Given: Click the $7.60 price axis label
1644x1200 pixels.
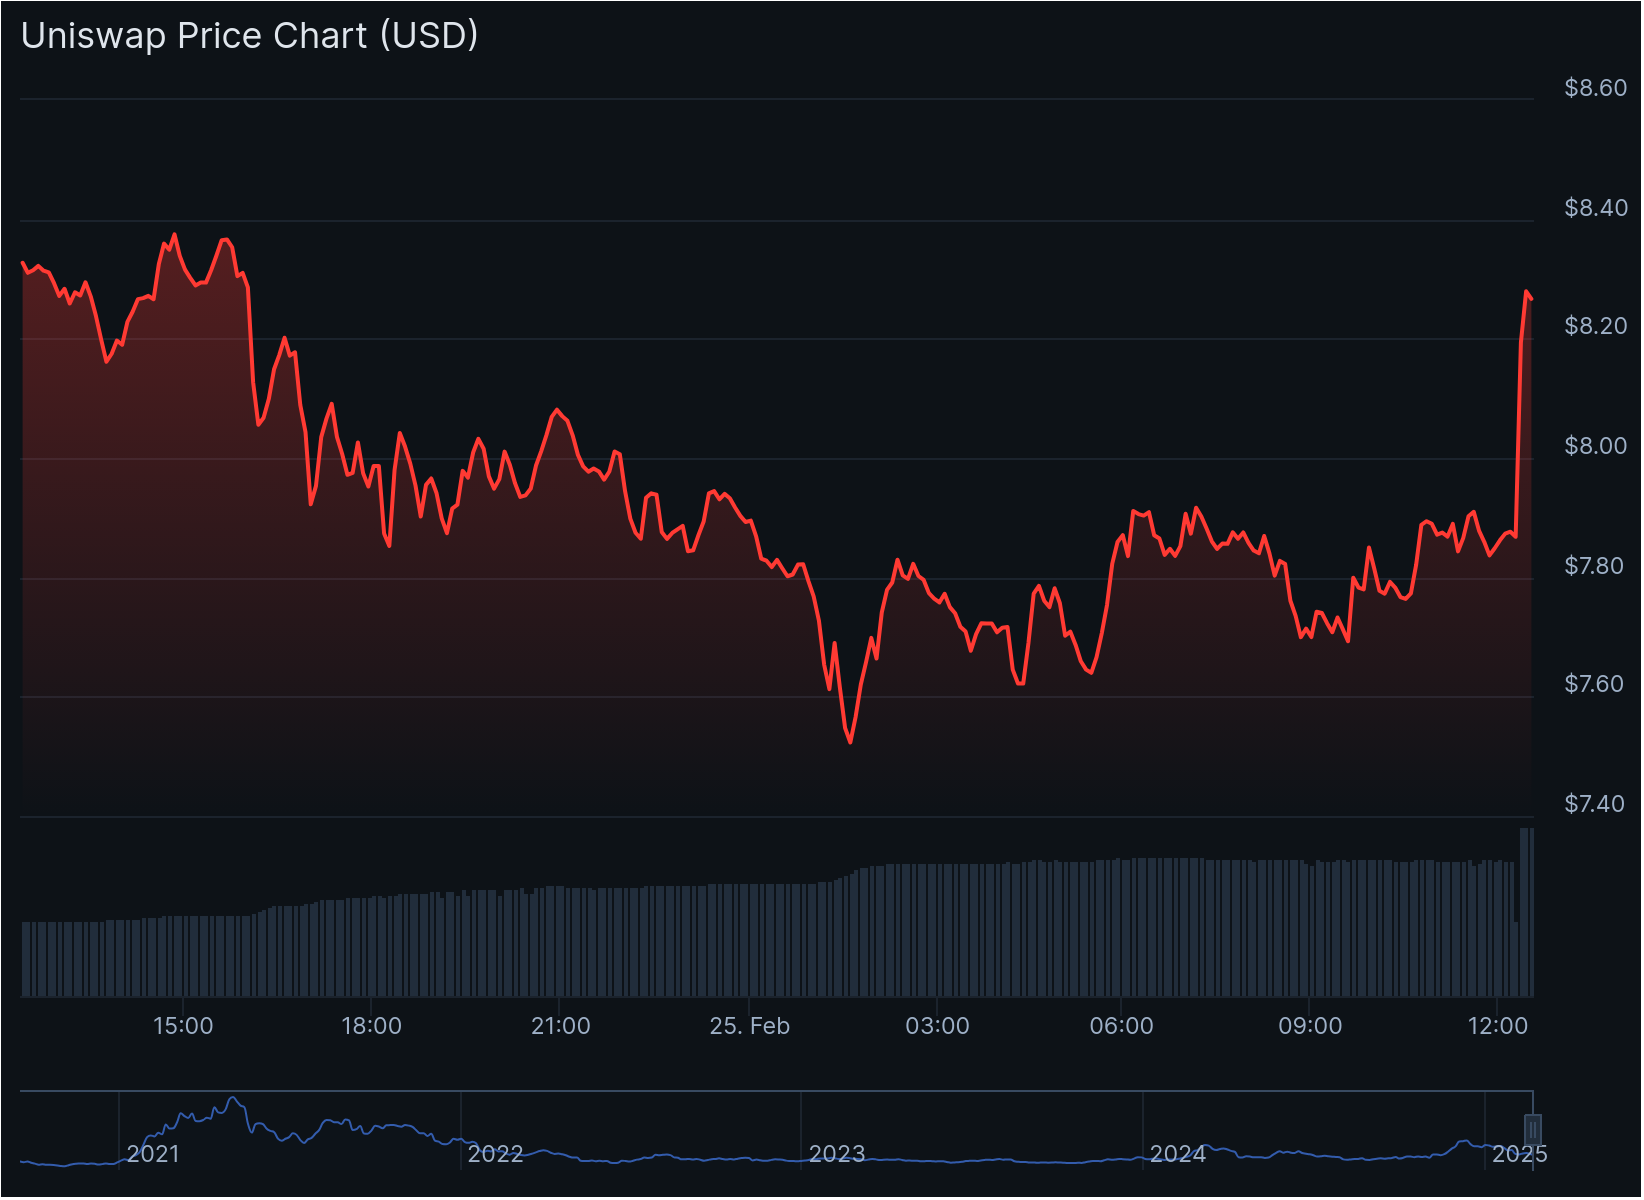Looking at the screenshot, I should pyautogui.click(x=1596, y=684).
